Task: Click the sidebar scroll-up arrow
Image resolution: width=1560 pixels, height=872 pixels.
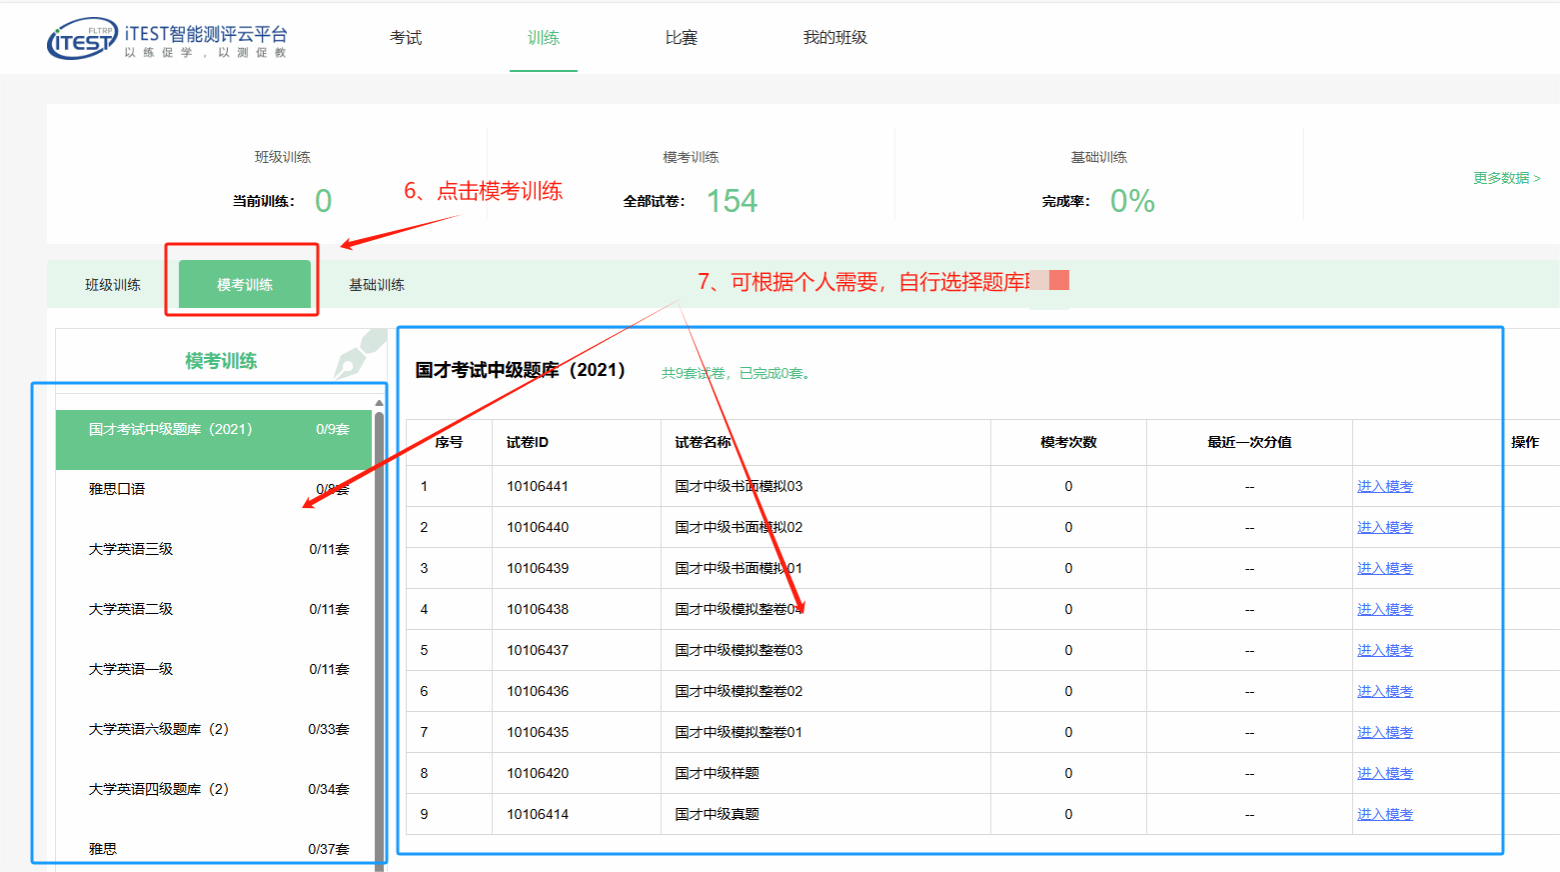Action: click(x=379, y=403)
